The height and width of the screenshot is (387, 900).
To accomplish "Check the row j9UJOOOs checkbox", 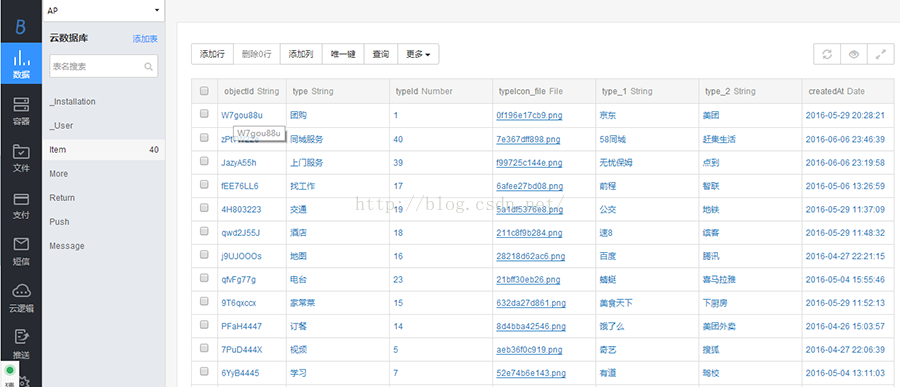I will 204,254.
